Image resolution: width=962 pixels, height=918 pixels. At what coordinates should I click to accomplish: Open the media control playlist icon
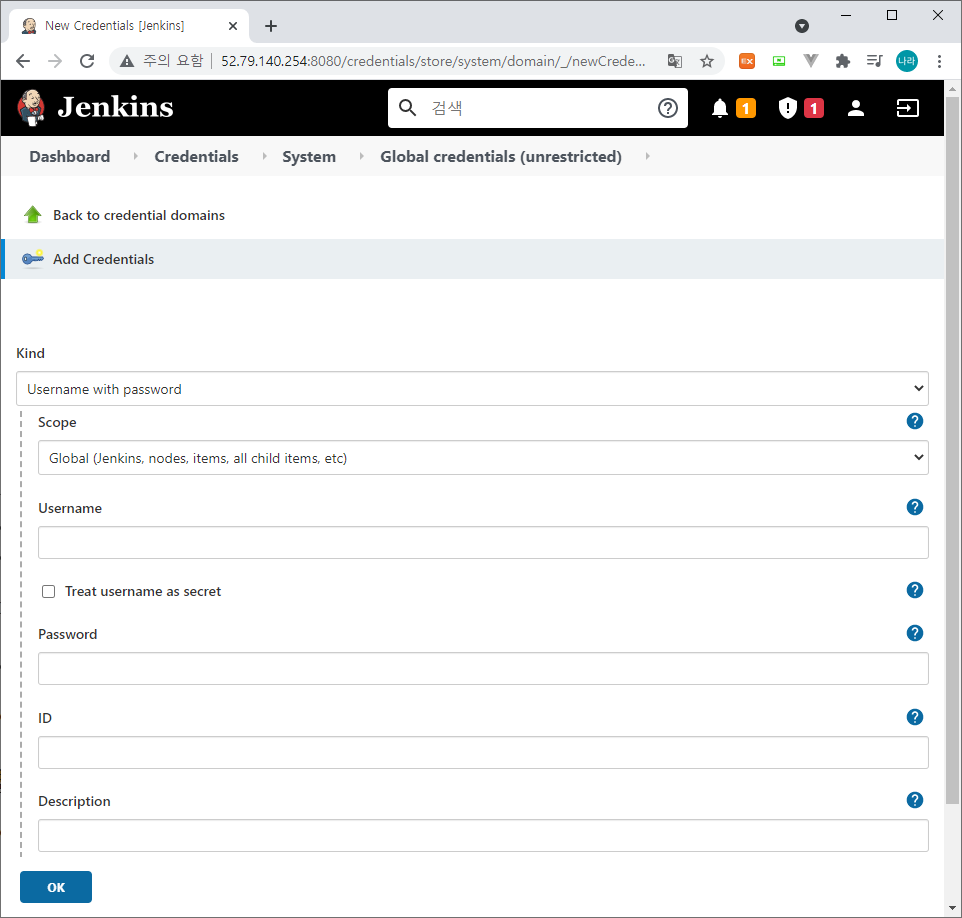[x=874, y=61]
